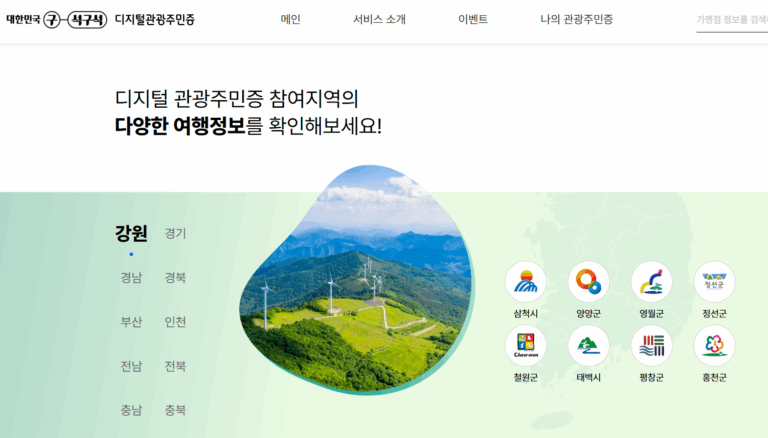The width and height of the screenshot is (768, 438).
Task: Click the 영월군 text label
Action: click(651, 314)
